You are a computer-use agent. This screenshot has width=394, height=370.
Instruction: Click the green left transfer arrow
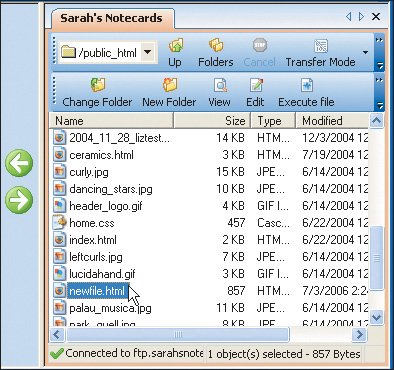pos(19,163)
